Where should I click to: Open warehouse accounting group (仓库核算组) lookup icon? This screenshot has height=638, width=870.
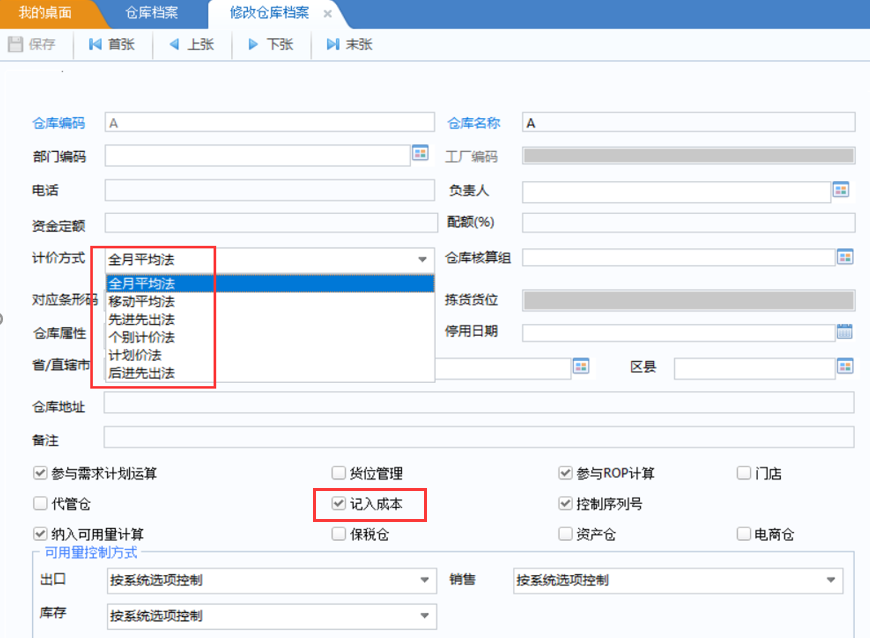pos(845,257)
